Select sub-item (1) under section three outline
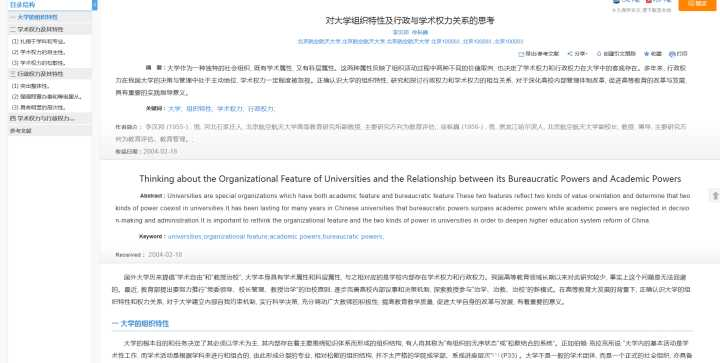The height and width of the screenshot is (363, 720). pyautogui.click(x=31, y=86)
